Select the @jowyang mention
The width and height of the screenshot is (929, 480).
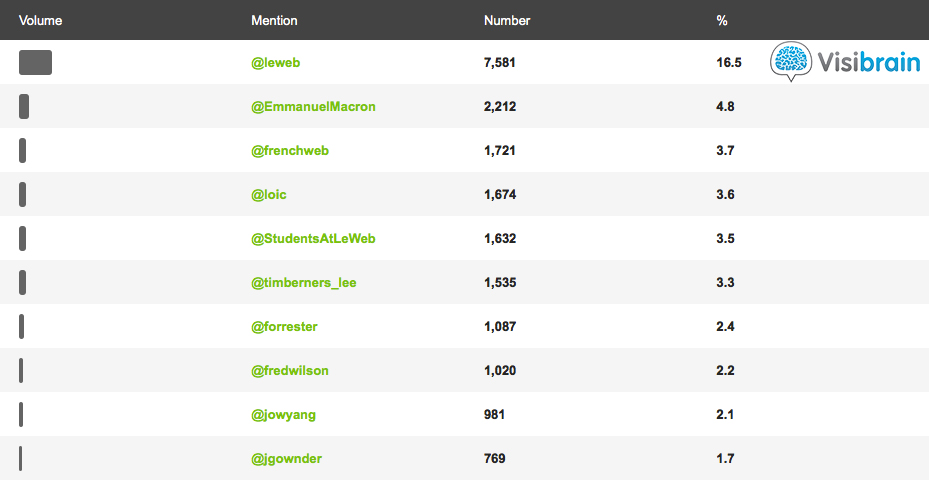[284, 415]
